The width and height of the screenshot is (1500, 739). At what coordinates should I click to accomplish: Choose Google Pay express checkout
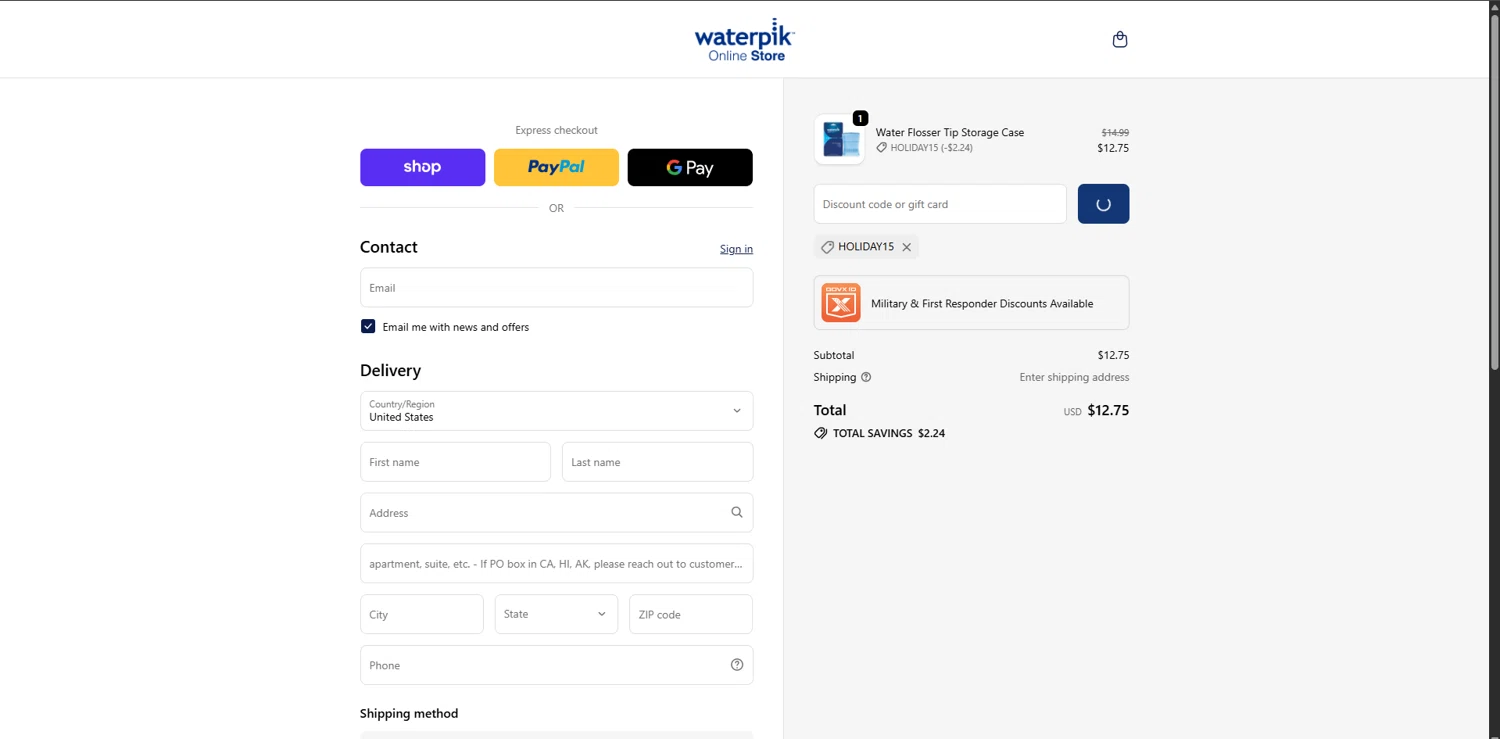click(690, 167)
